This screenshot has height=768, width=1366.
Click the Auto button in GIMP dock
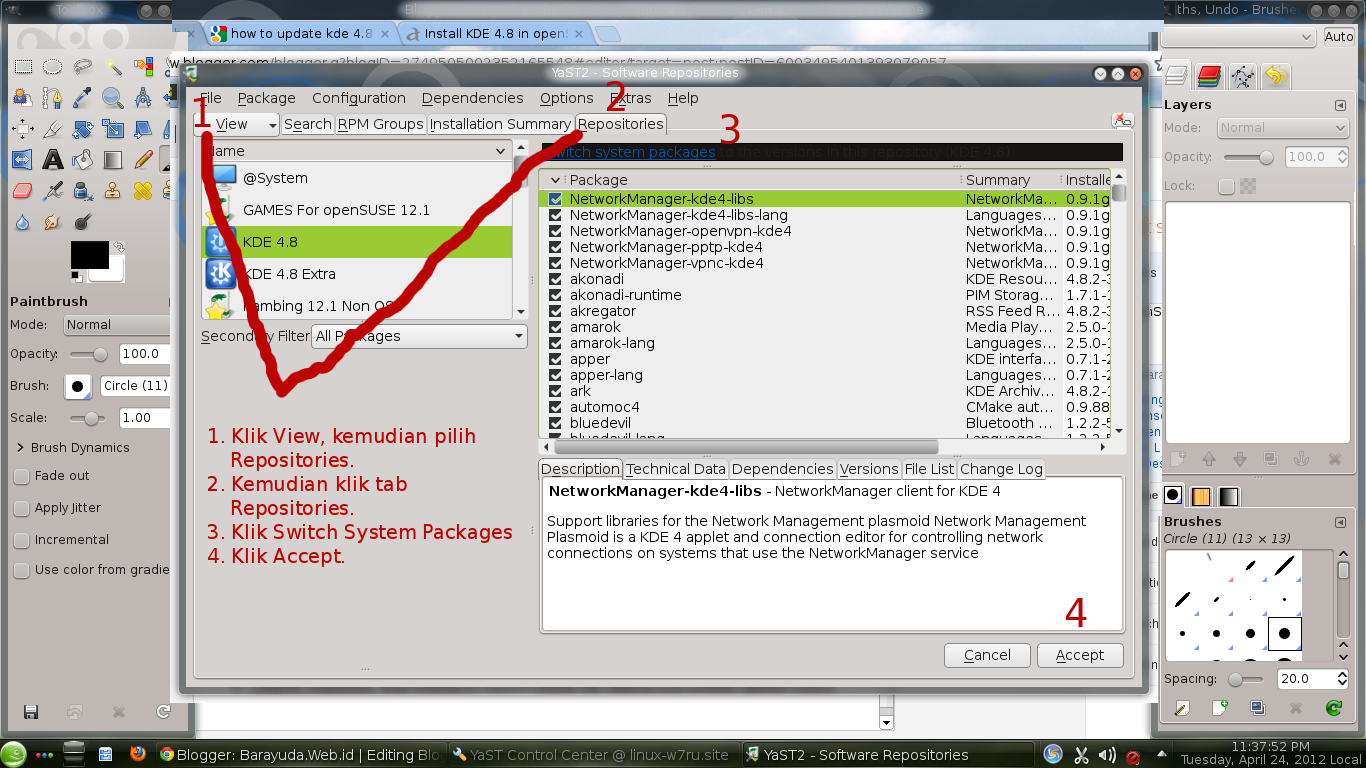(x=1339, y=36)
